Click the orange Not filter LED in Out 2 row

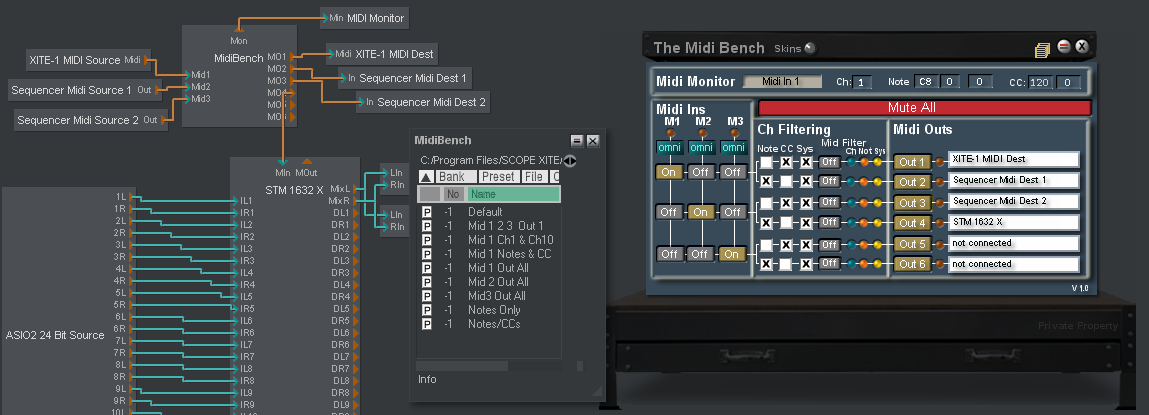click(865, 180)
